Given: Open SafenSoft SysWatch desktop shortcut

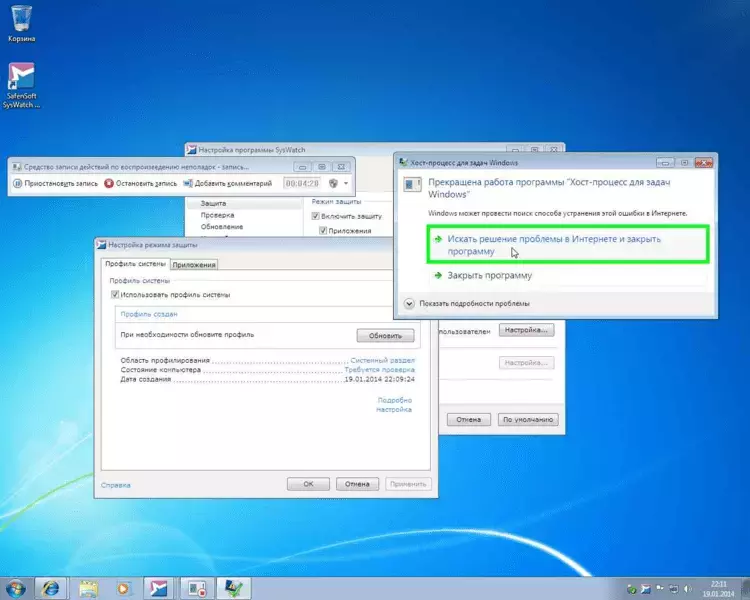Looking at the screenshot, I should [22, 85].
